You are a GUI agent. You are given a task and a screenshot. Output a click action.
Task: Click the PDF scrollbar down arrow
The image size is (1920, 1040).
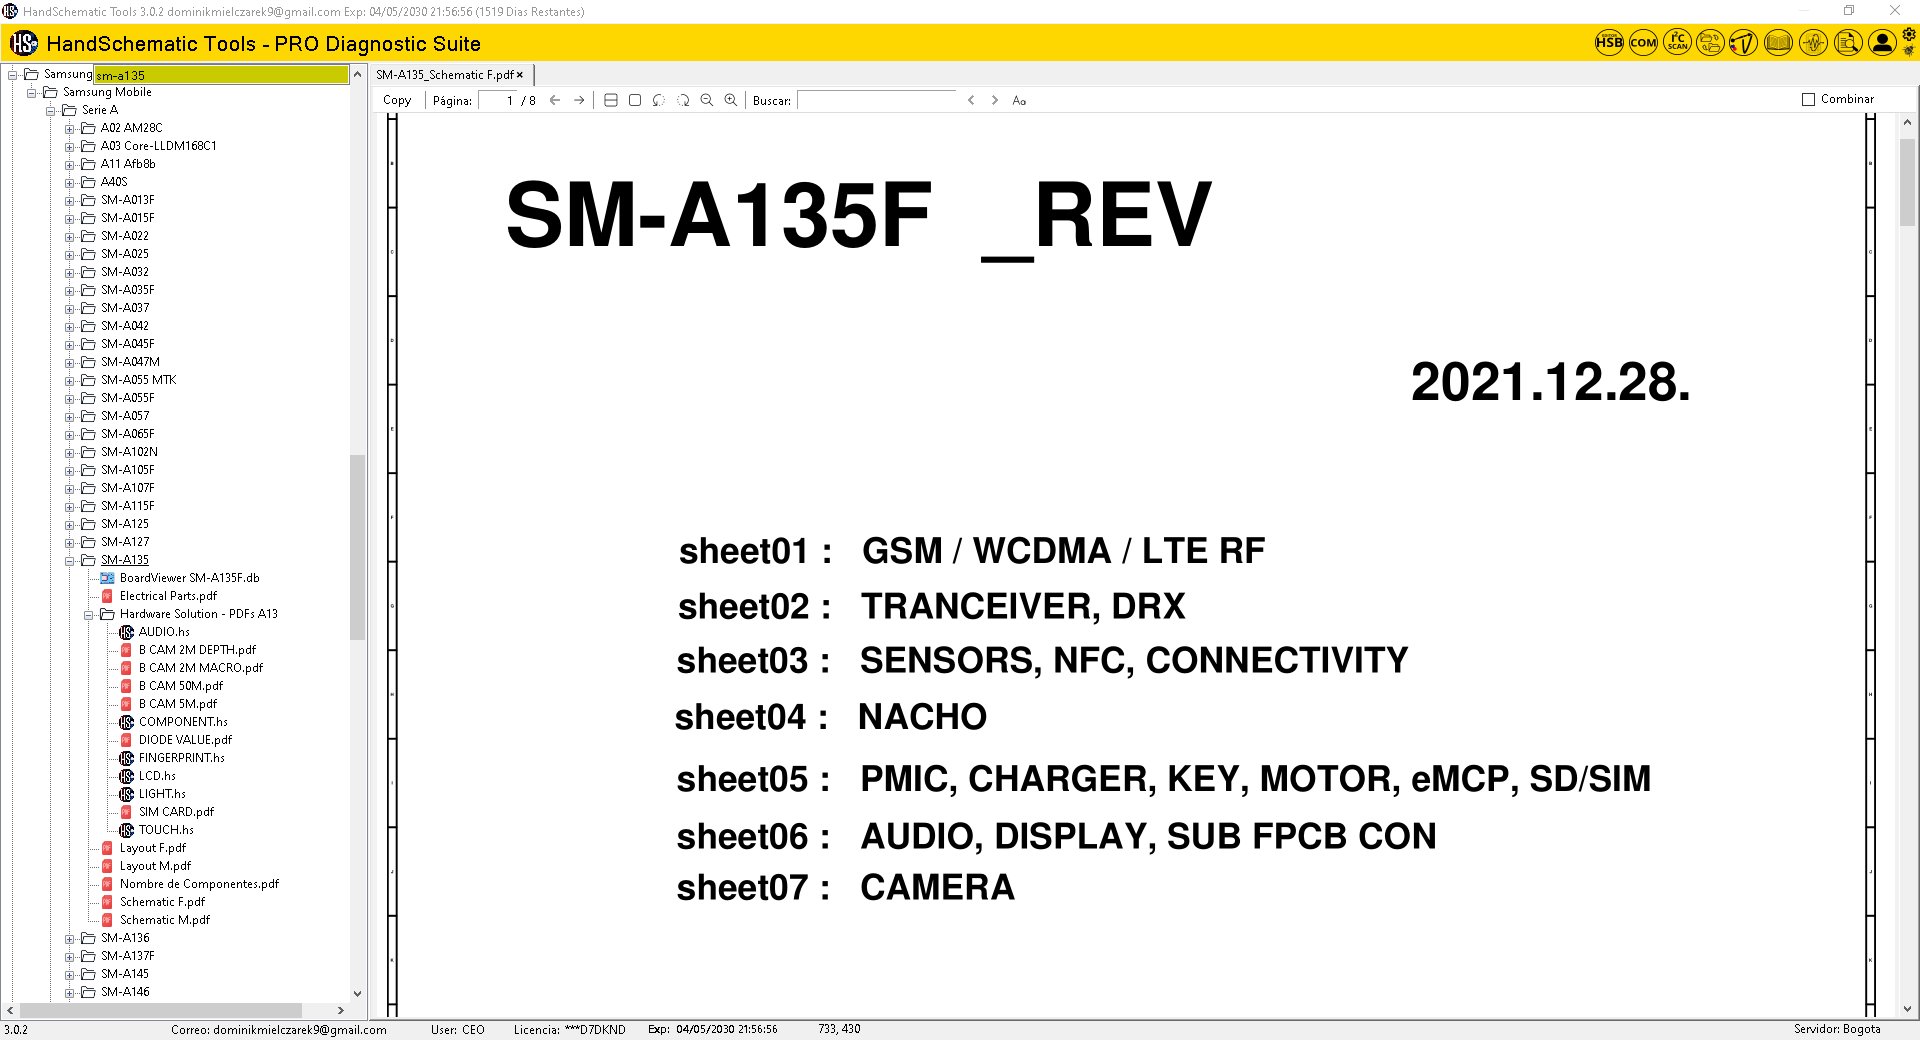tap(1907, 1009)
